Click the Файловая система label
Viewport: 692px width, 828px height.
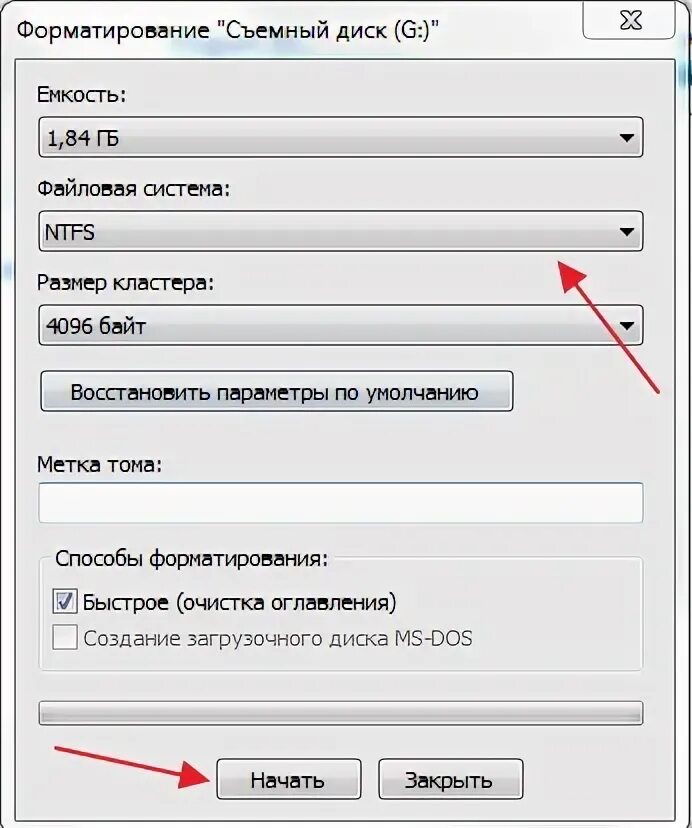tap(134, 189)
